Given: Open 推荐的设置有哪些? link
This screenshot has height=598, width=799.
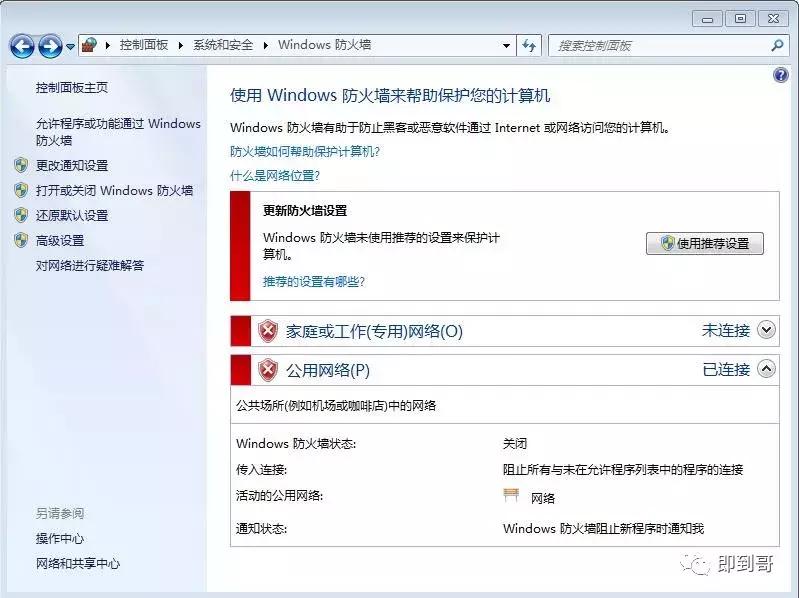Looking at the screenshot, I should pos(314,282).
